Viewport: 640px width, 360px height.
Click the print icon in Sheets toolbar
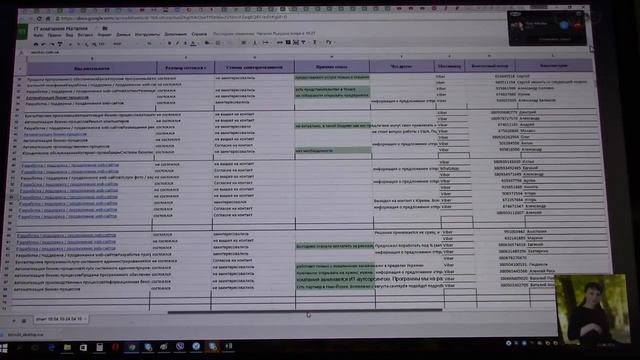(36, 44)
